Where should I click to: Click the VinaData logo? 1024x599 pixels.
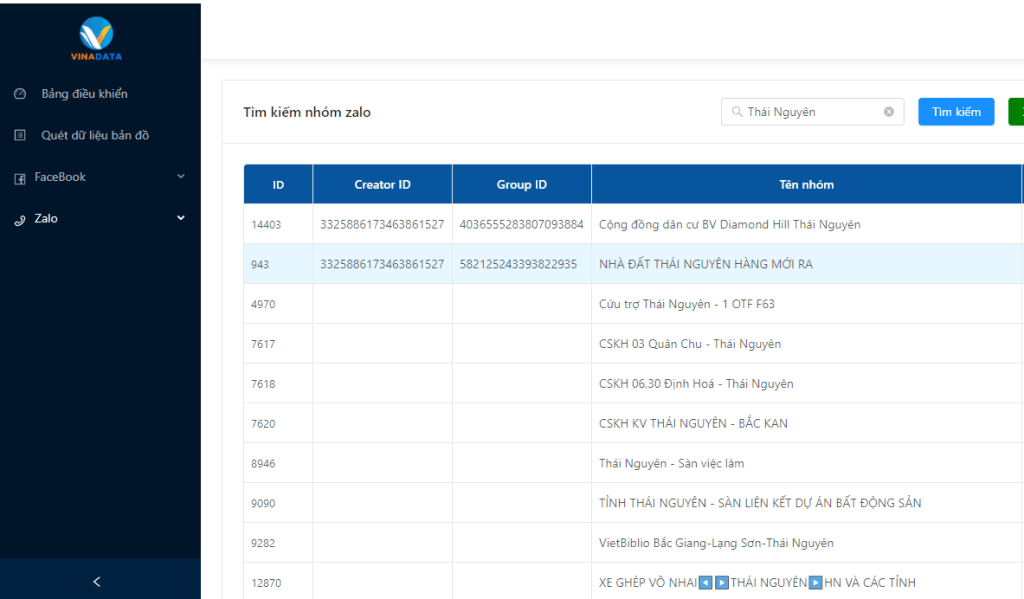click(97, 38)
